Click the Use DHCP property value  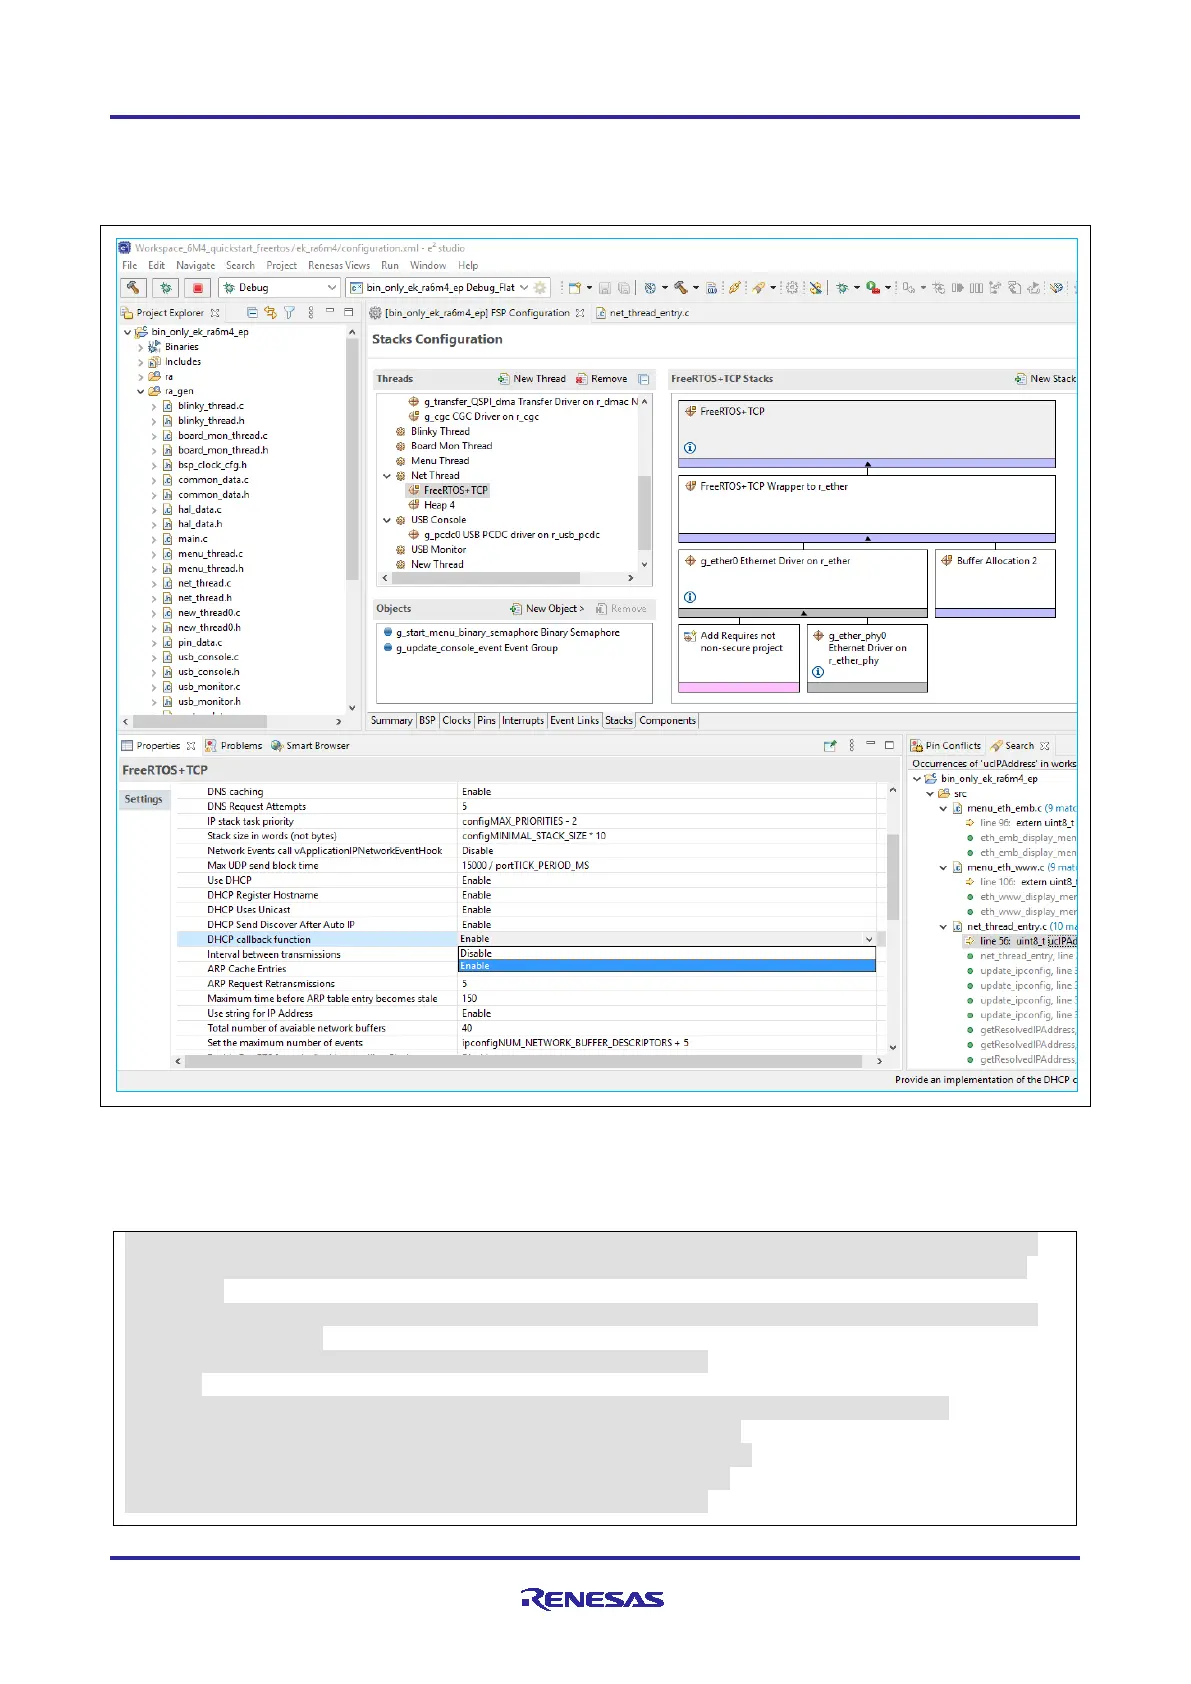(x=669, y=881)
